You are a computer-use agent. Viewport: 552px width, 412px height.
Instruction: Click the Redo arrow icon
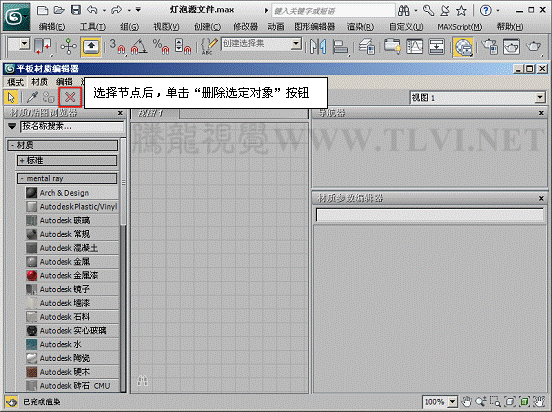pos(117,10)
